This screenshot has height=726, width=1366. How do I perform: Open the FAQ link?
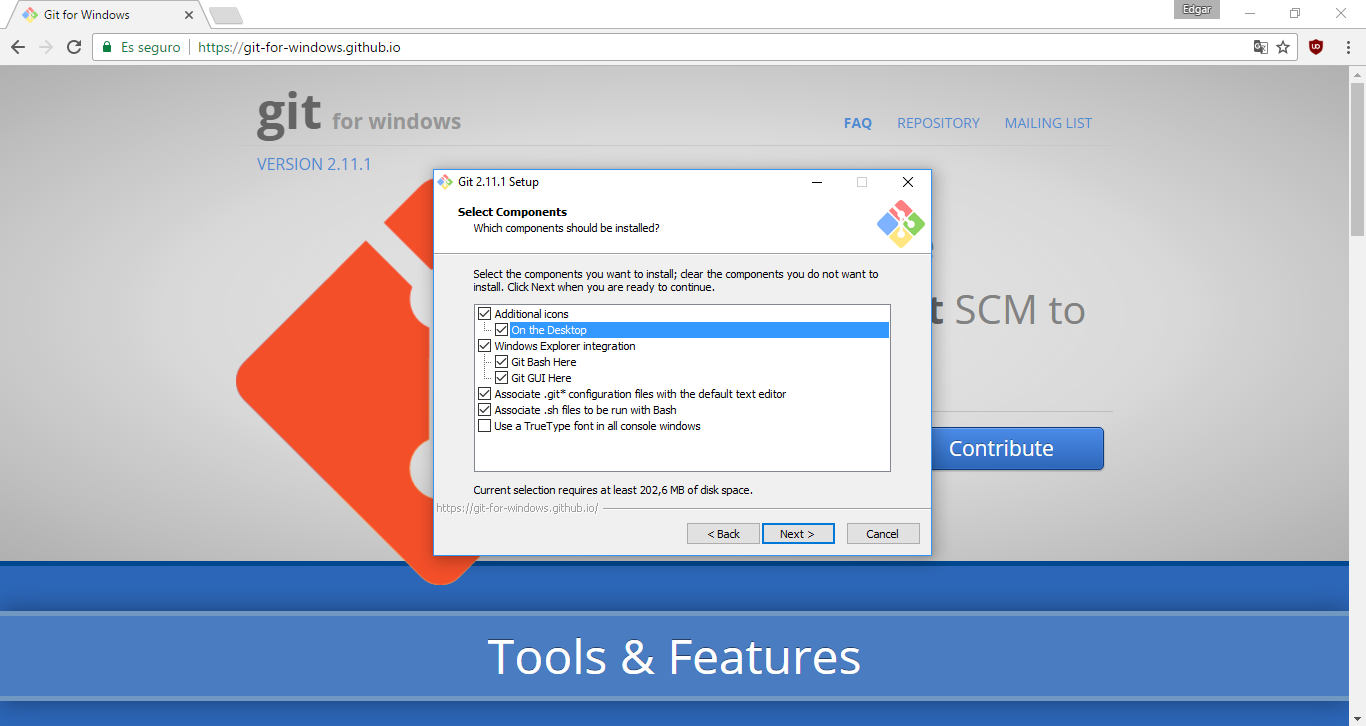tap(858, 123)
